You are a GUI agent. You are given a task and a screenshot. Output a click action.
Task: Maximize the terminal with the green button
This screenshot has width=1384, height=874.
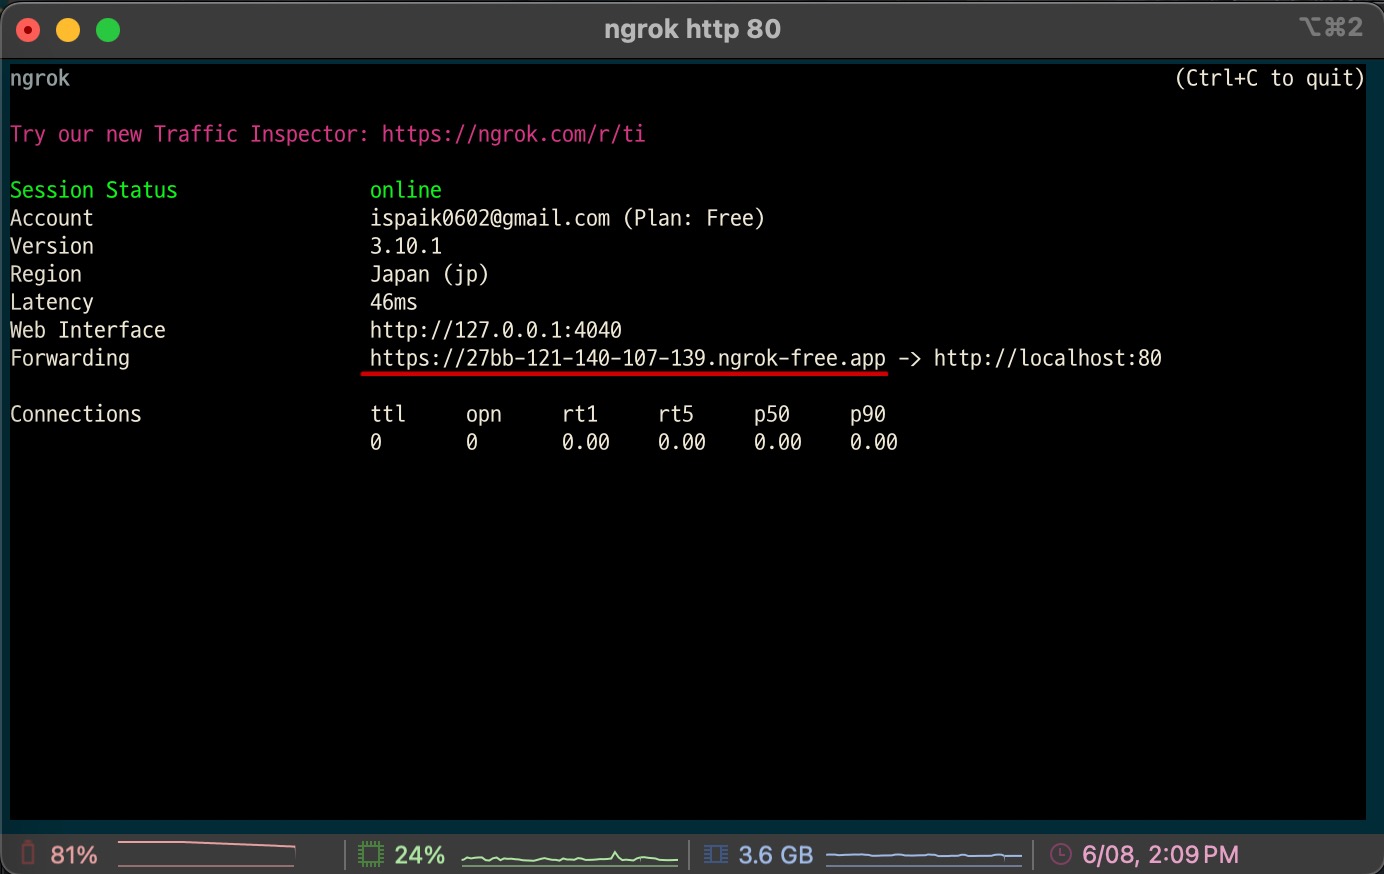pos(108,30)
